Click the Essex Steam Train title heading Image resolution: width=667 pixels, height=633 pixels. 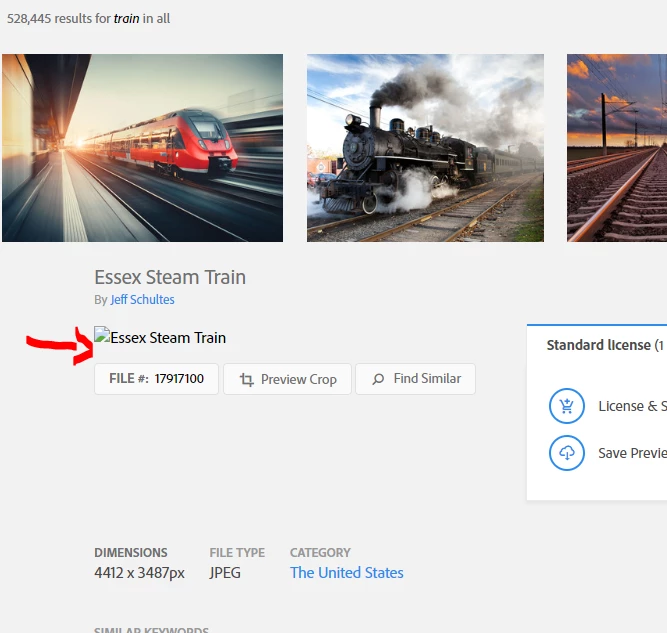tap(170, 277)
